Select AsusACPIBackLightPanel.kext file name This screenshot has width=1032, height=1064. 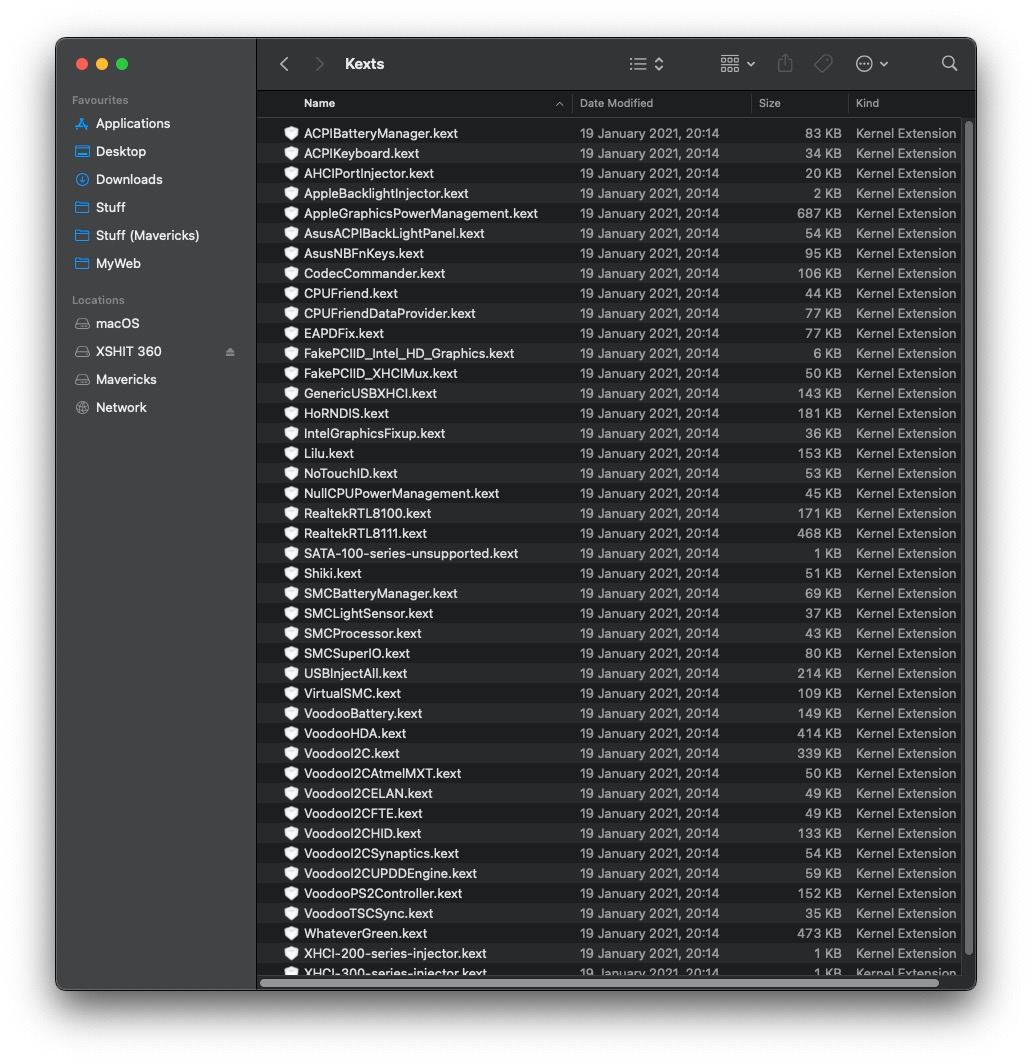394,233
